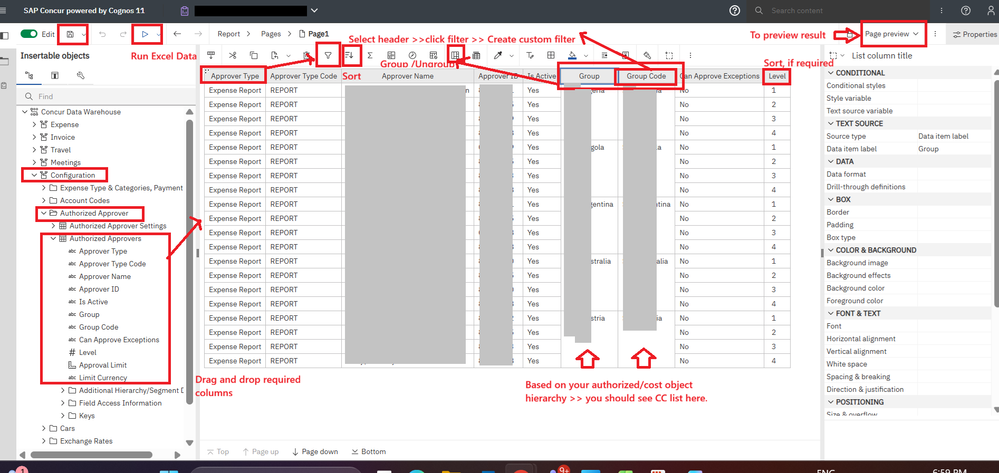Click the Bottom button
Image resolution: width=999 pixels, height=473 pixels.
click(x=368, y=451)
